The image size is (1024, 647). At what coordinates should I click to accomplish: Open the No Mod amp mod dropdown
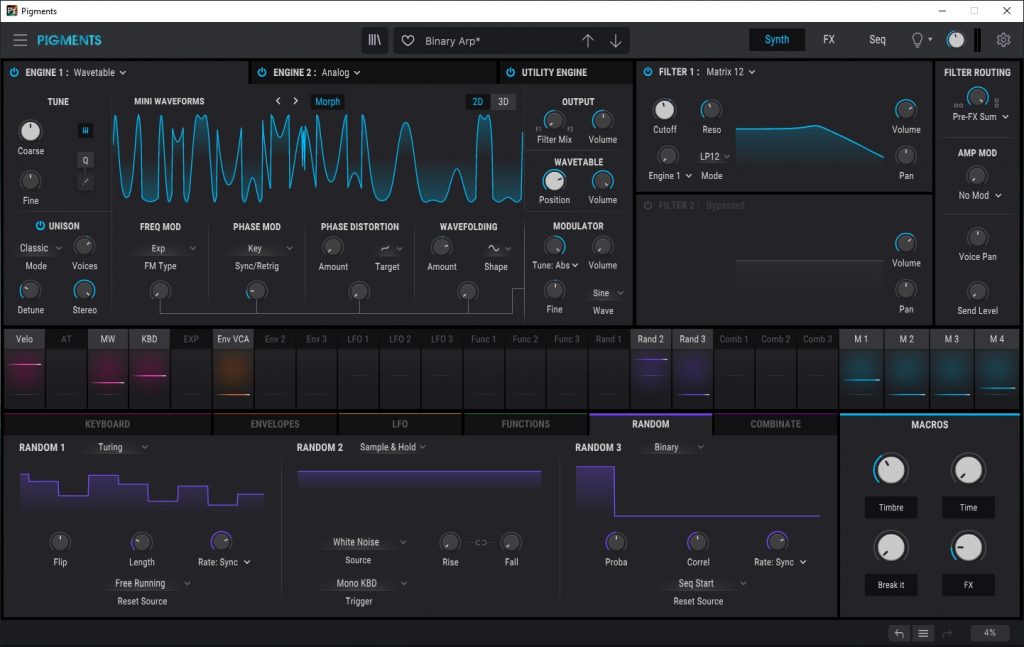click(980, 195)
